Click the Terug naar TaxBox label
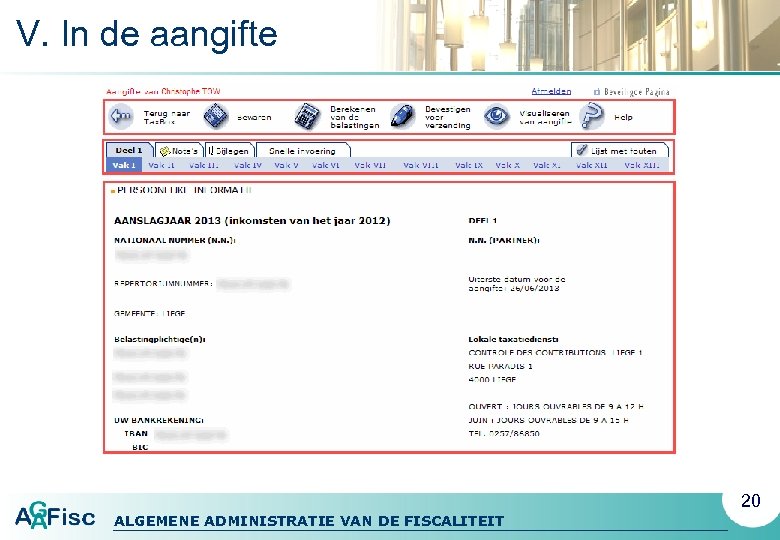780x540 pixels. tap(167, 117)
